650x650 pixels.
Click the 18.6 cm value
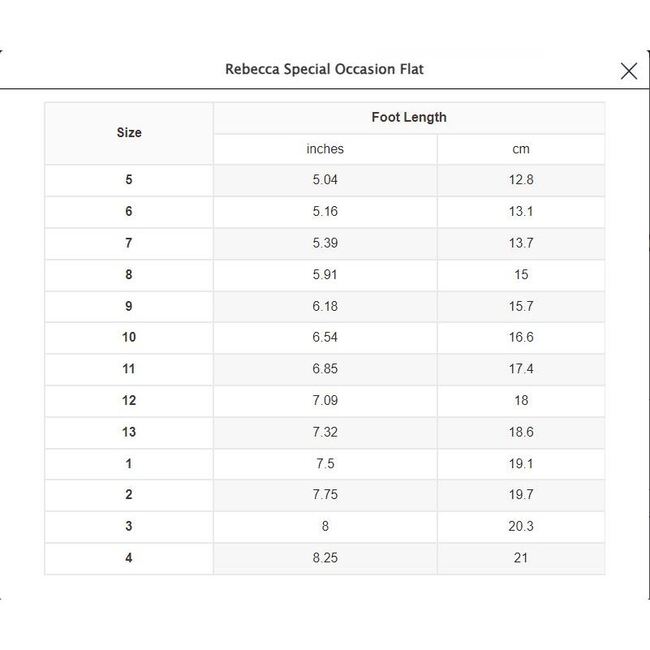[x=520, y=432]
